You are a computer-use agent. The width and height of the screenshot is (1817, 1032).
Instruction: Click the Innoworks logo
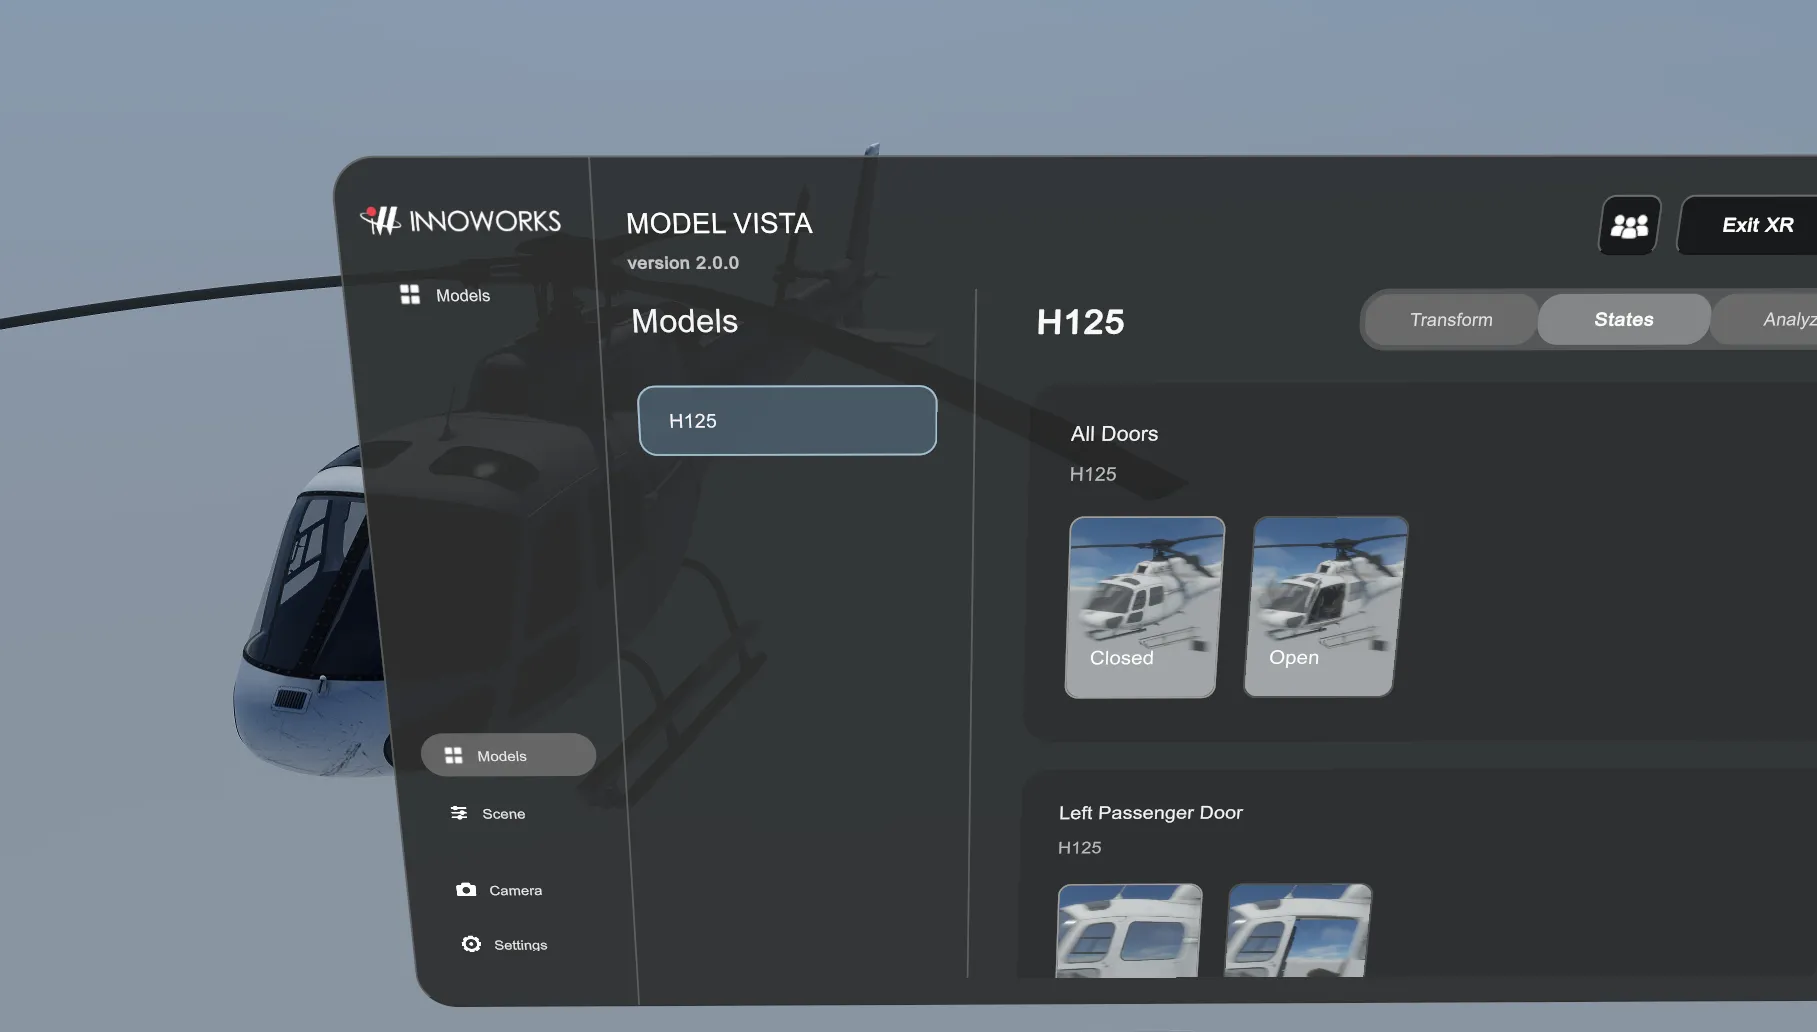(x=461, y=220)
